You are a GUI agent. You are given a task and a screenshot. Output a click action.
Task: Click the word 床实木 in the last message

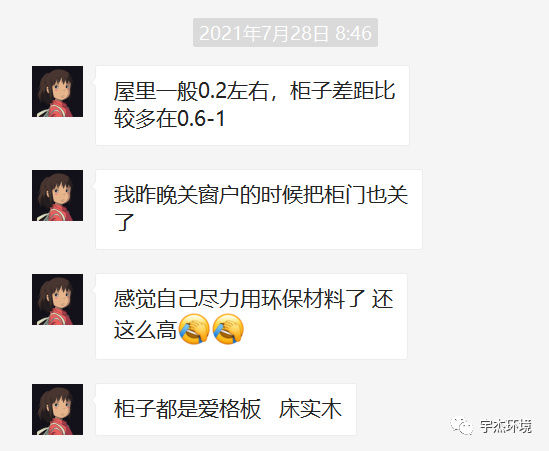(310, 409)
